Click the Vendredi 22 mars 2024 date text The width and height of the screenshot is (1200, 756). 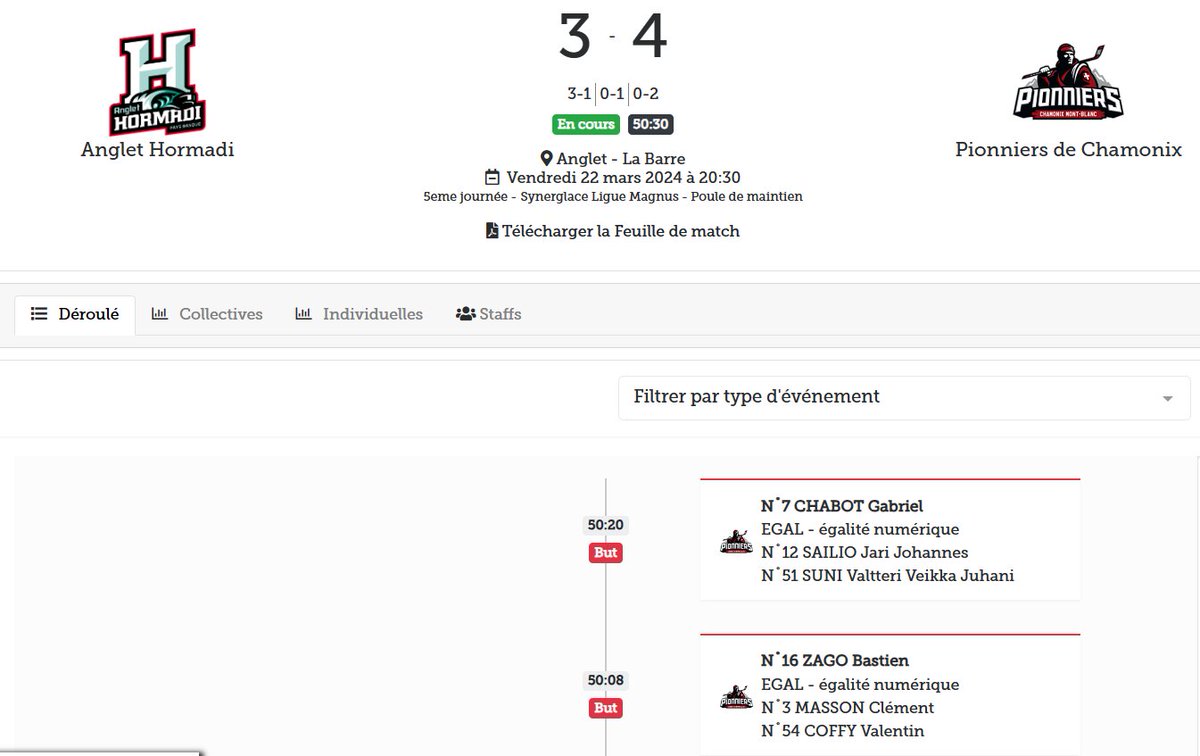[x=622, y=177]
